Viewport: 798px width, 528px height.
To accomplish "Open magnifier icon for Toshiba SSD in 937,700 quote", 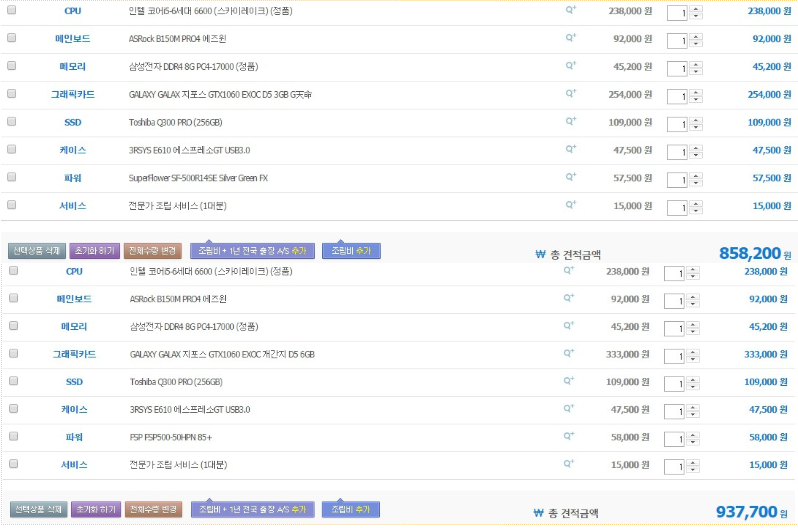I will coord(568,381).
